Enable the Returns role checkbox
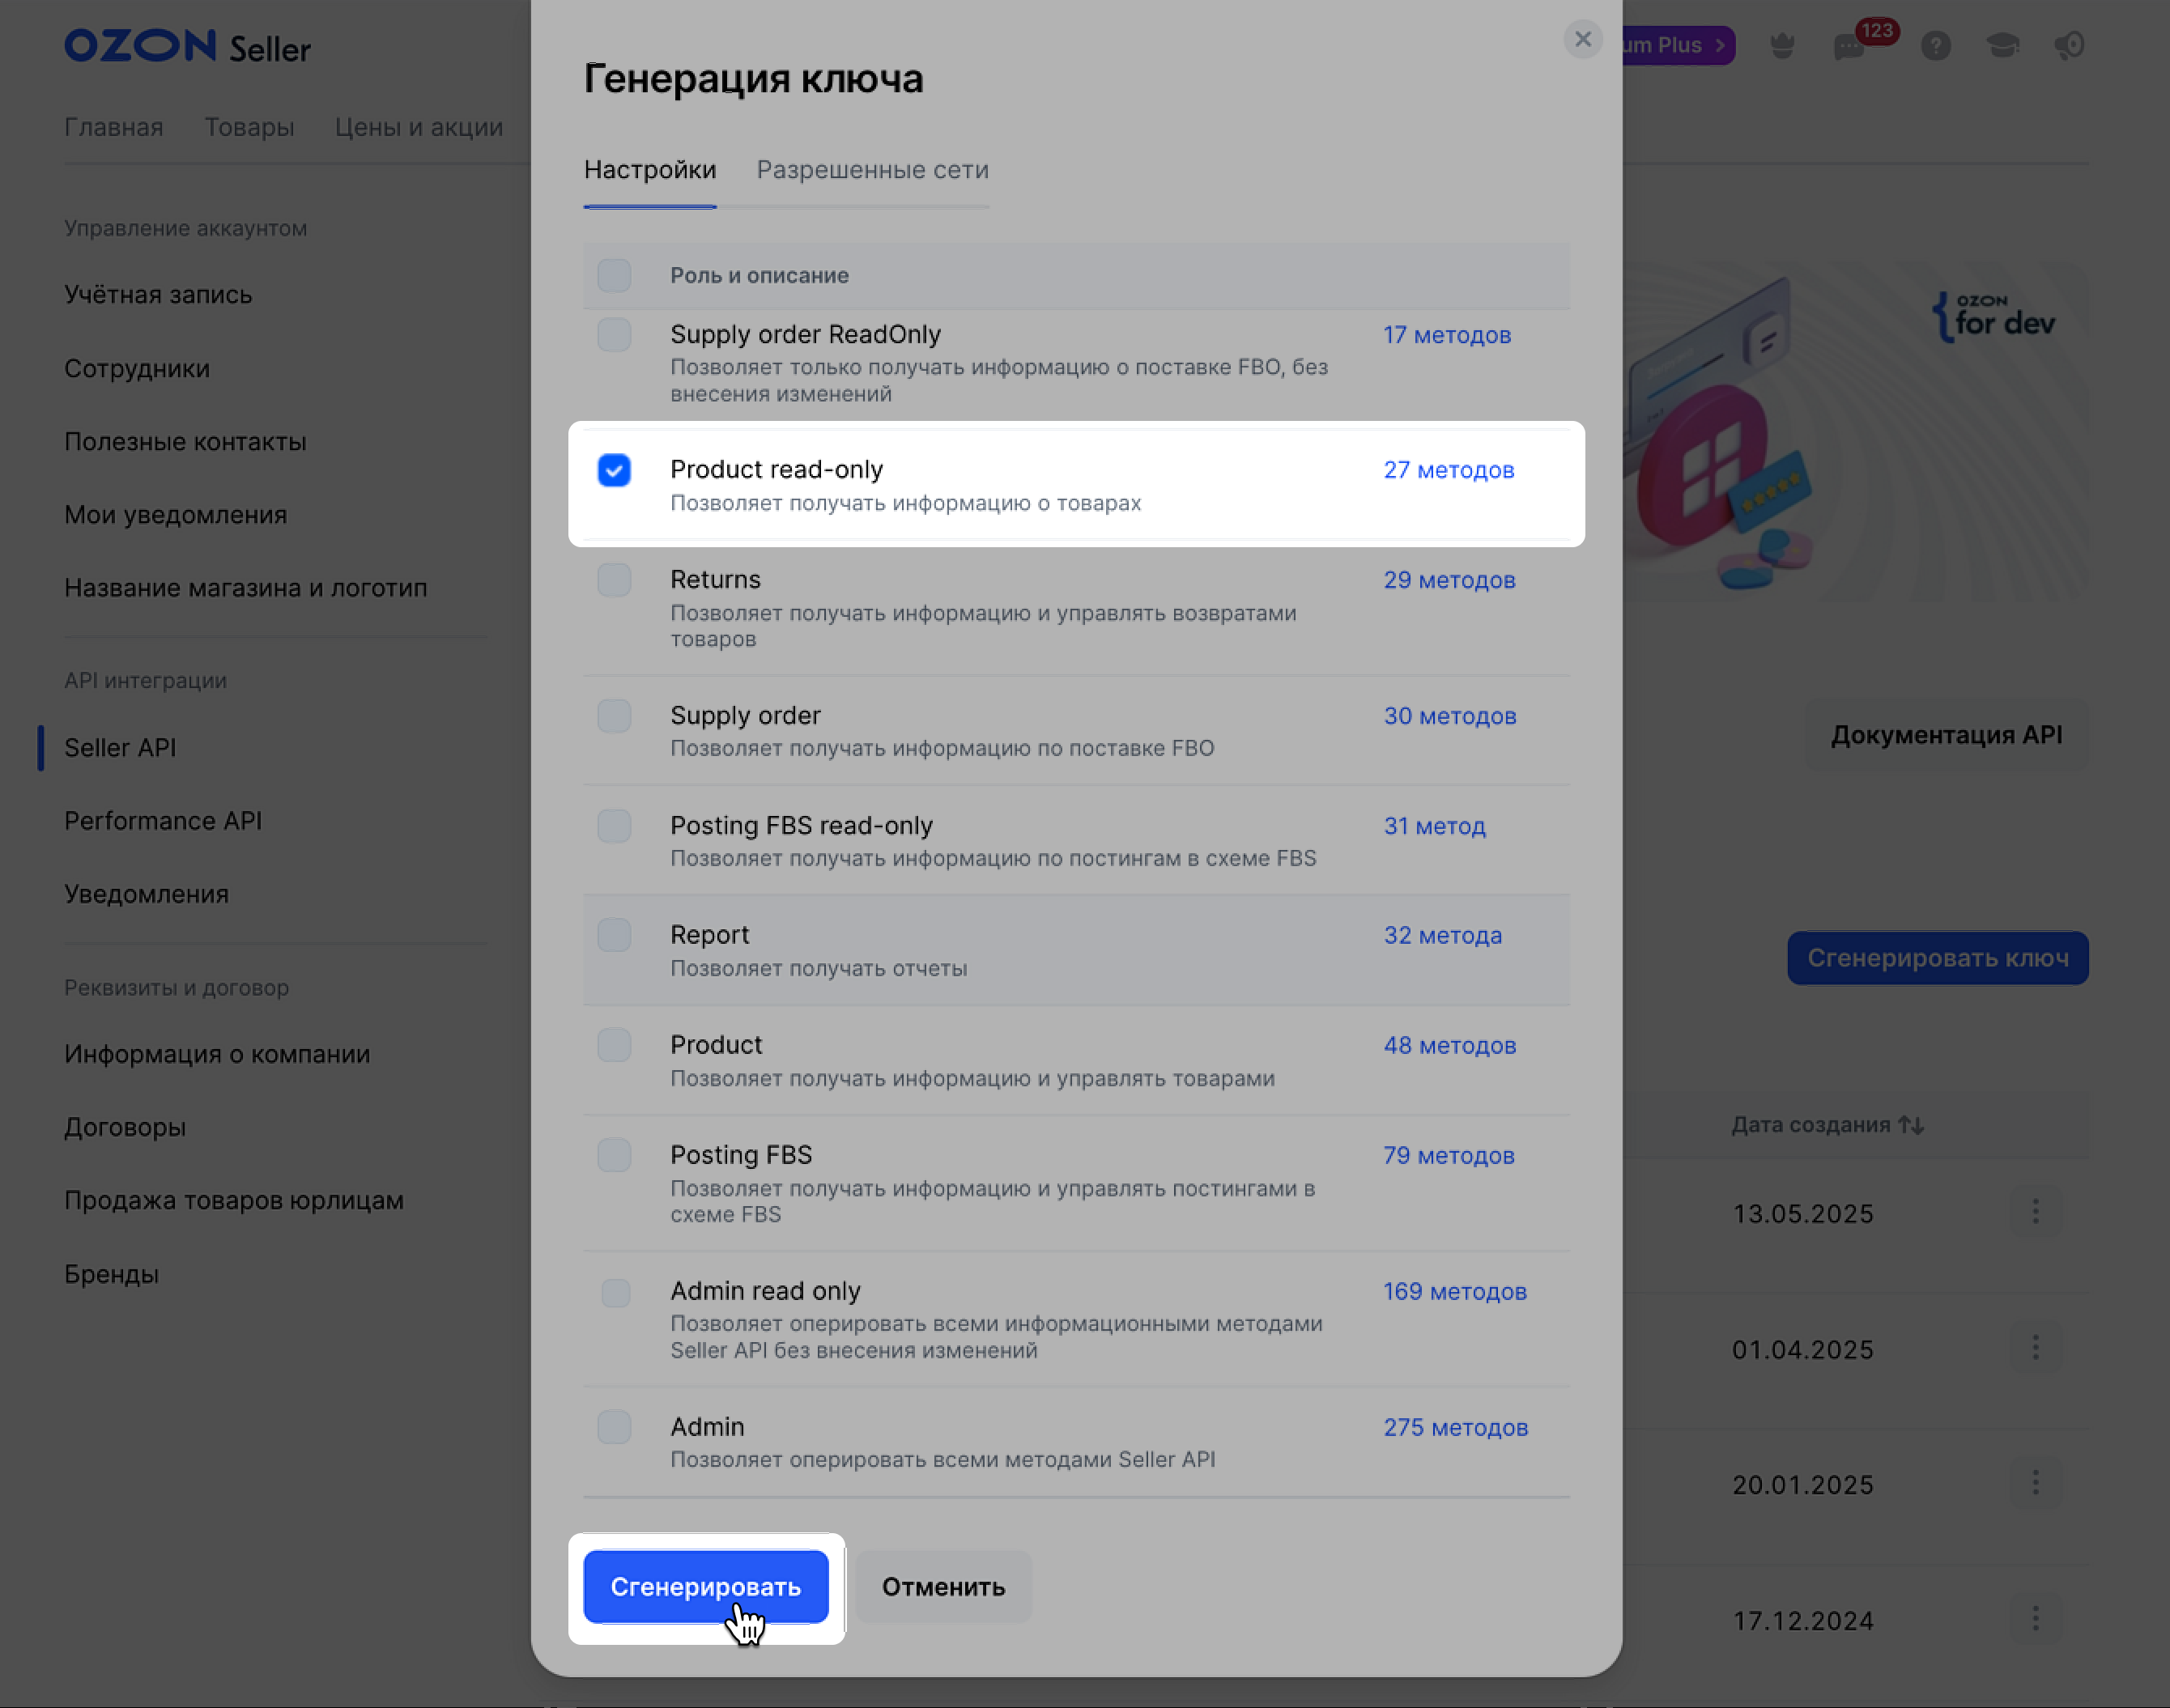 pos(614,580)
